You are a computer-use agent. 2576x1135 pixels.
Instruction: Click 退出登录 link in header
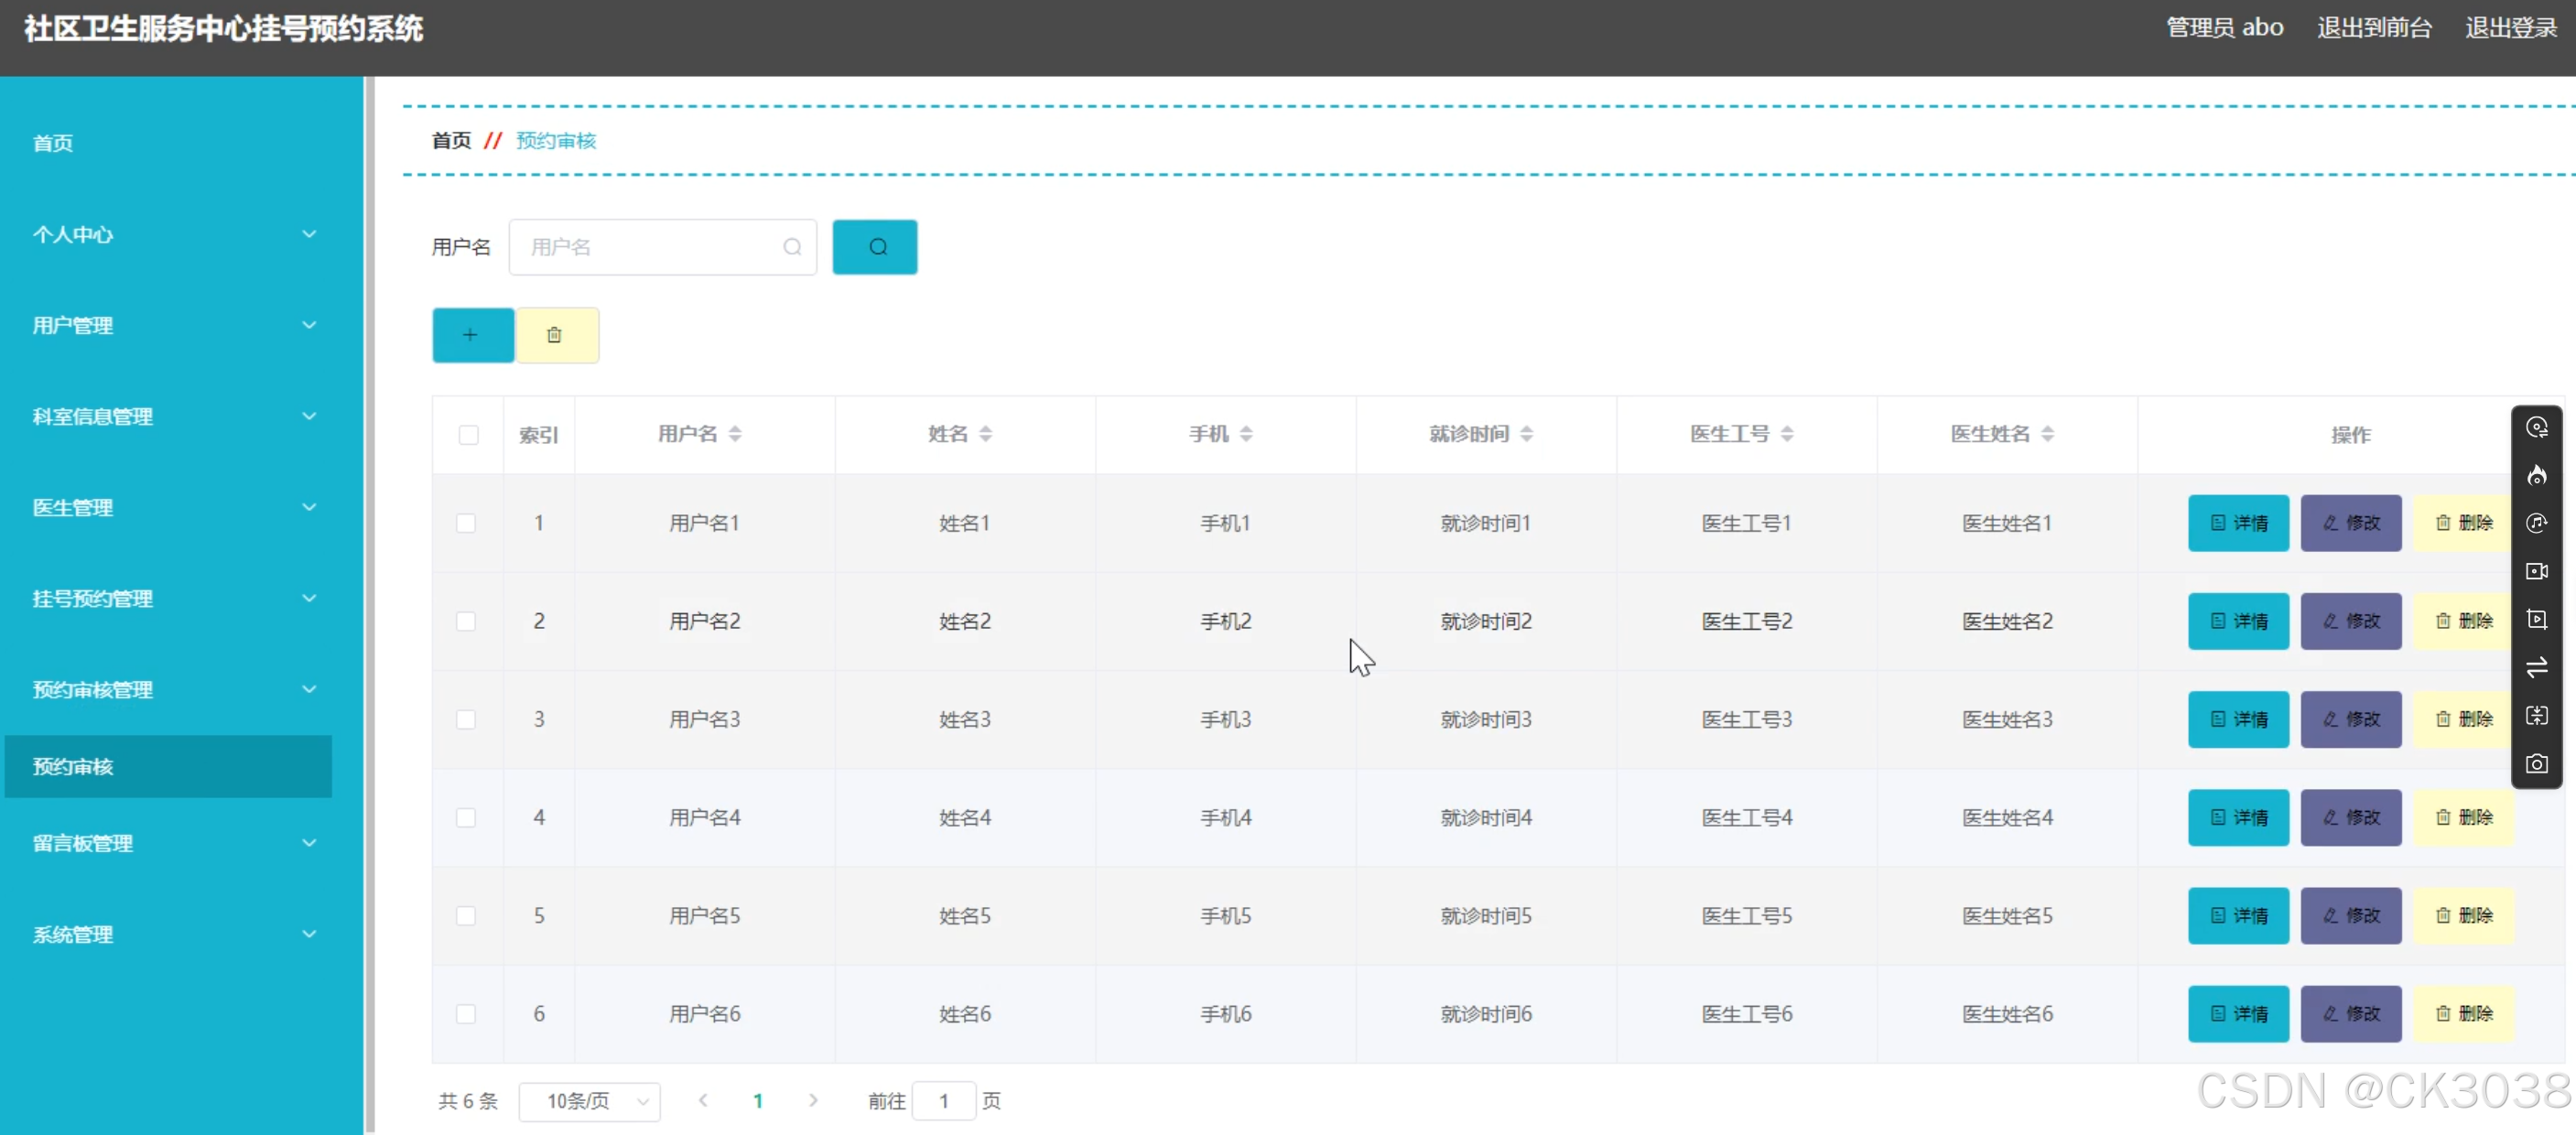click(2510, 28)
